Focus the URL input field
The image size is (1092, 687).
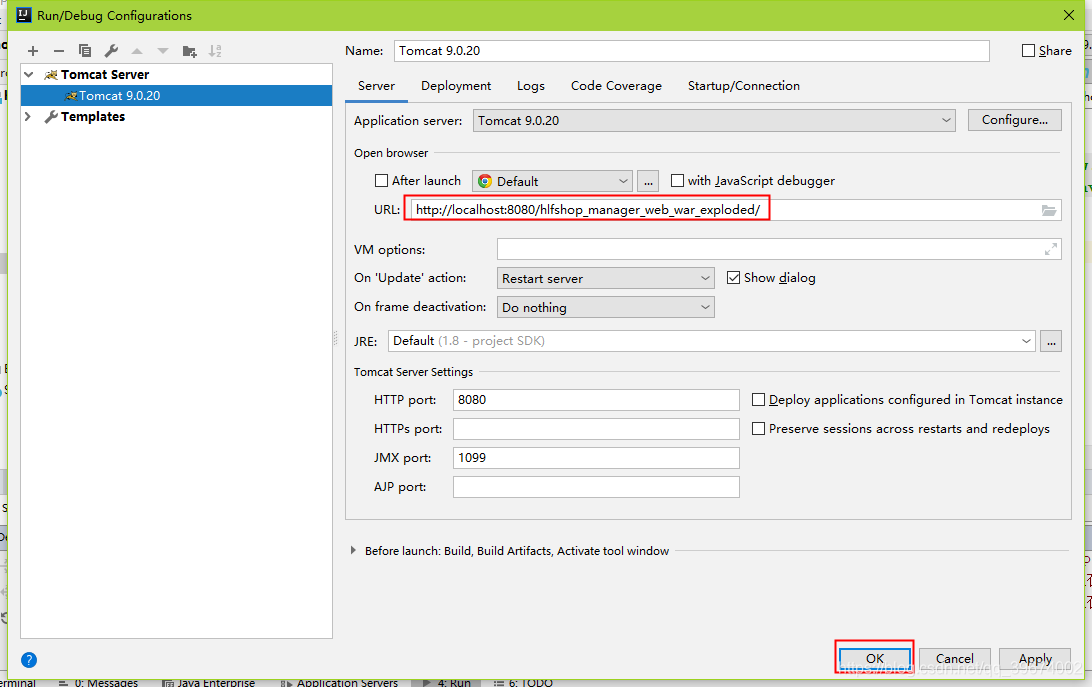(x=735, y=210)
